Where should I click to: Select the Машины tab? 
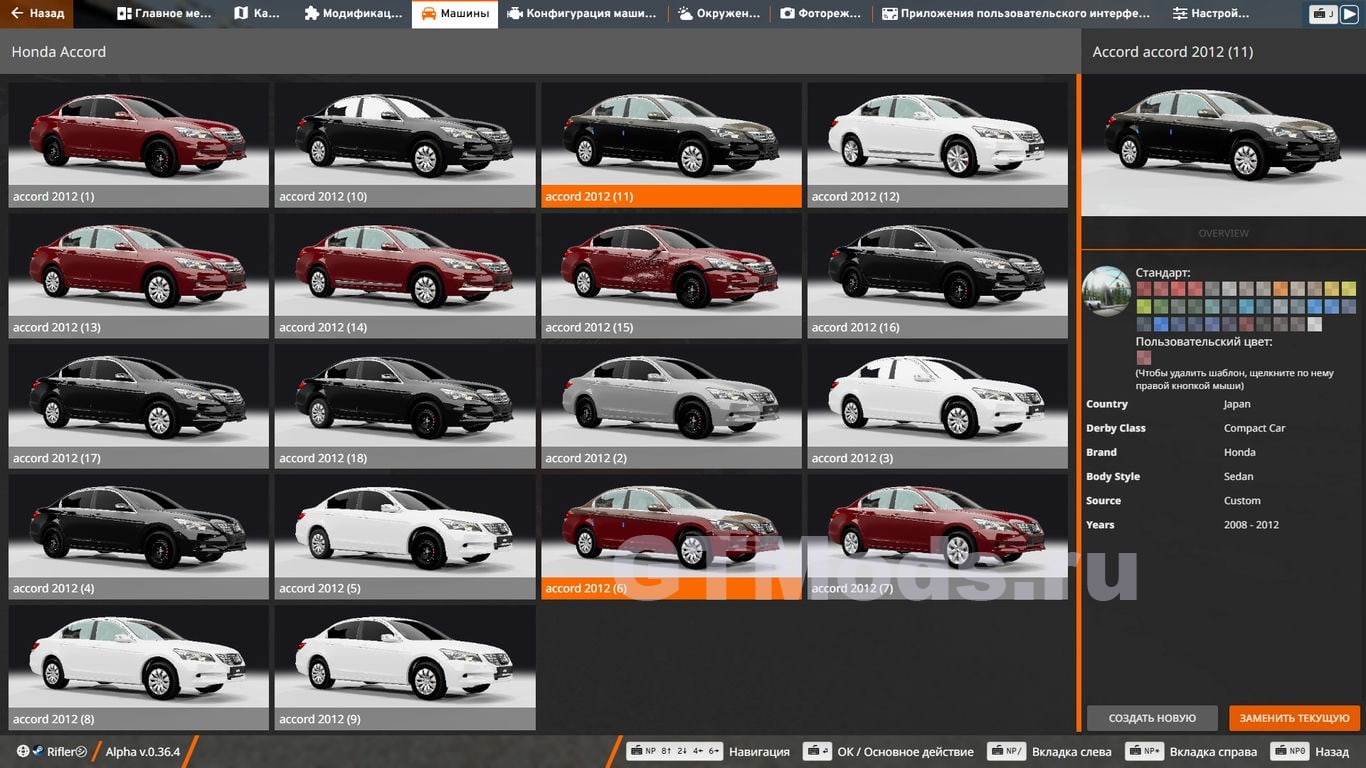click(x=455, y=14)
